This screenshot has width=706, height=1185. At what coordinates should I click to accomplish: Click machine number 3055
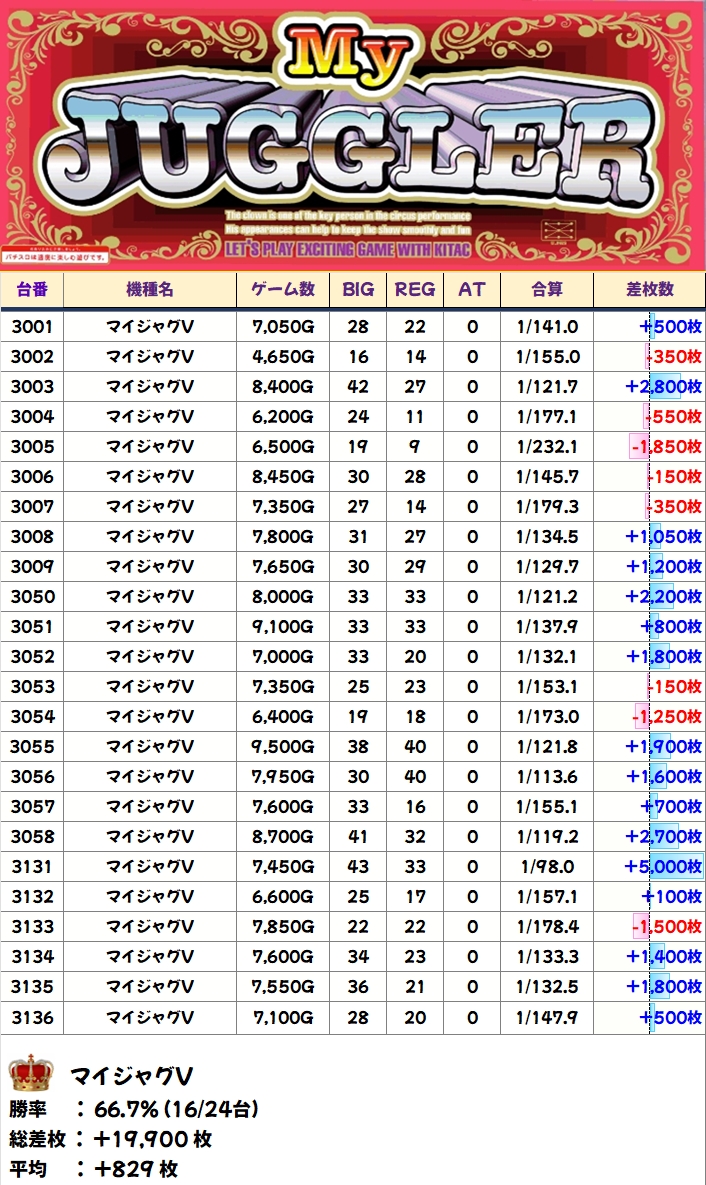click(33, 747)
